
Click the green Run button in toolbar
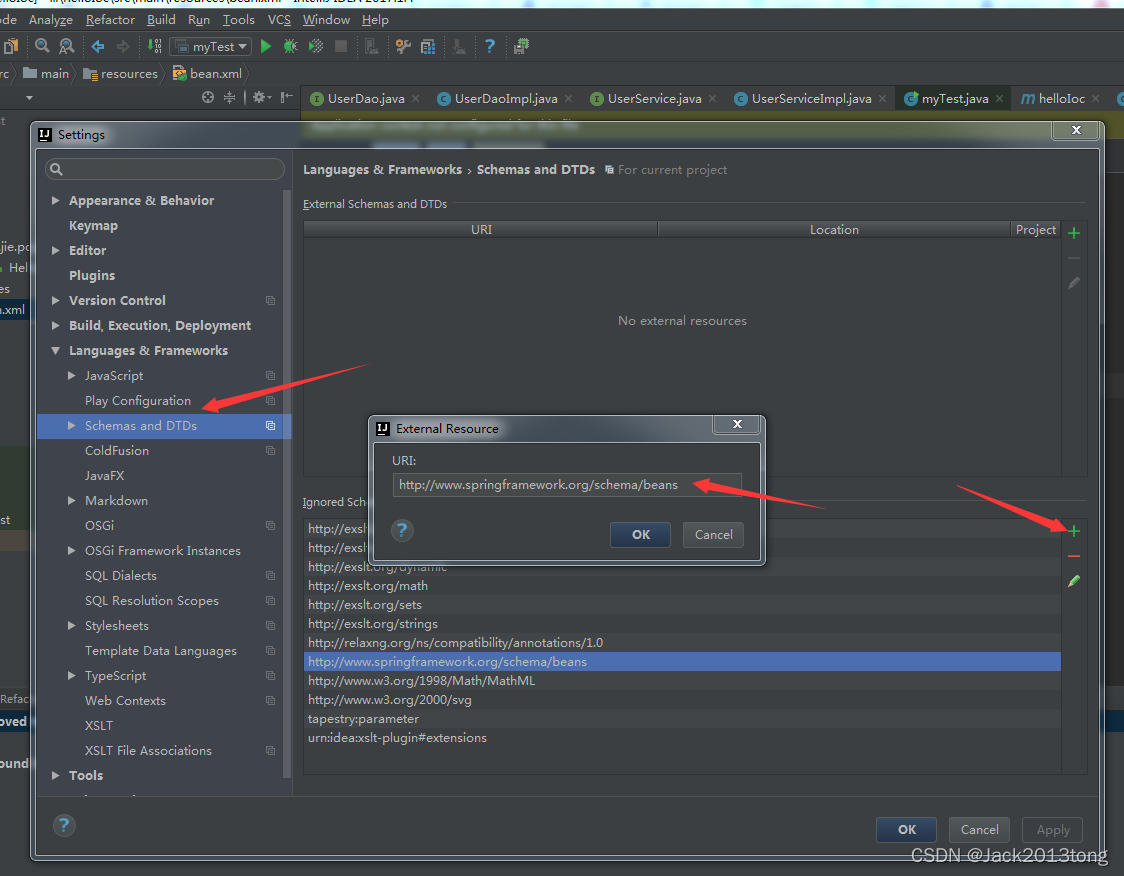pos(266,47)
